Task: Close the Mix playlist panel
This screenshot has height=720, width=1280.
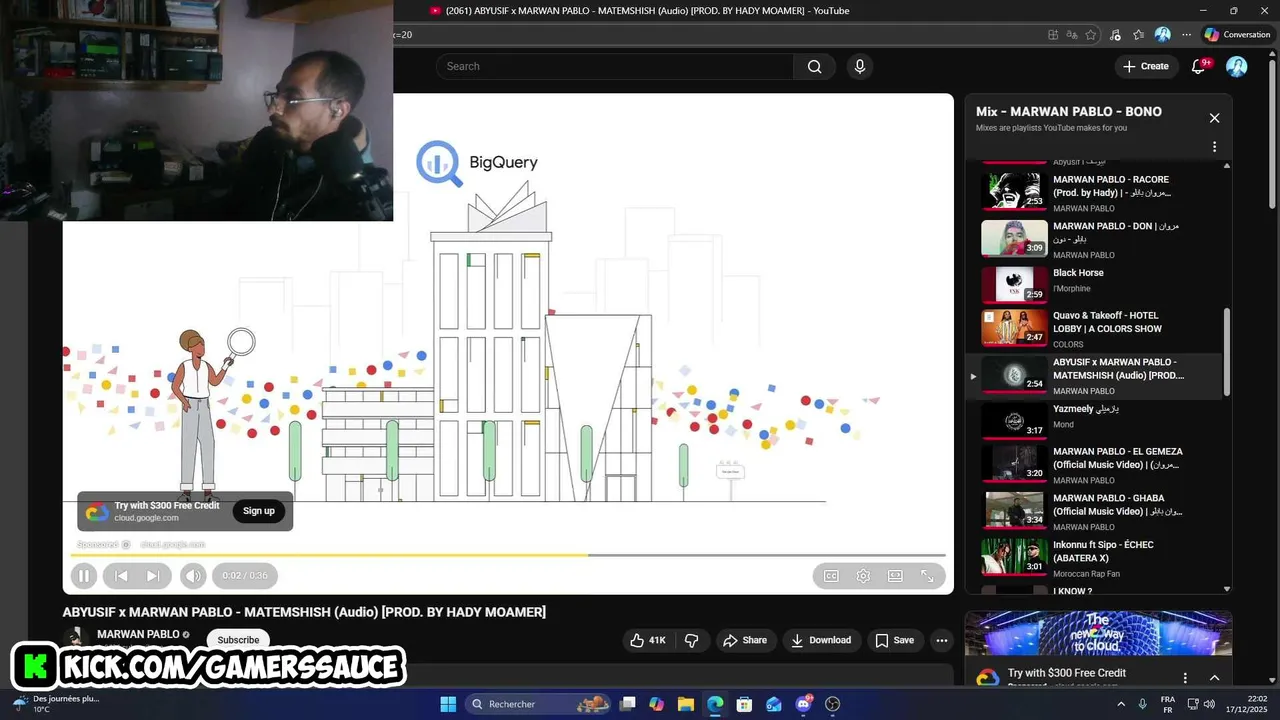Action: (1214, 118)
